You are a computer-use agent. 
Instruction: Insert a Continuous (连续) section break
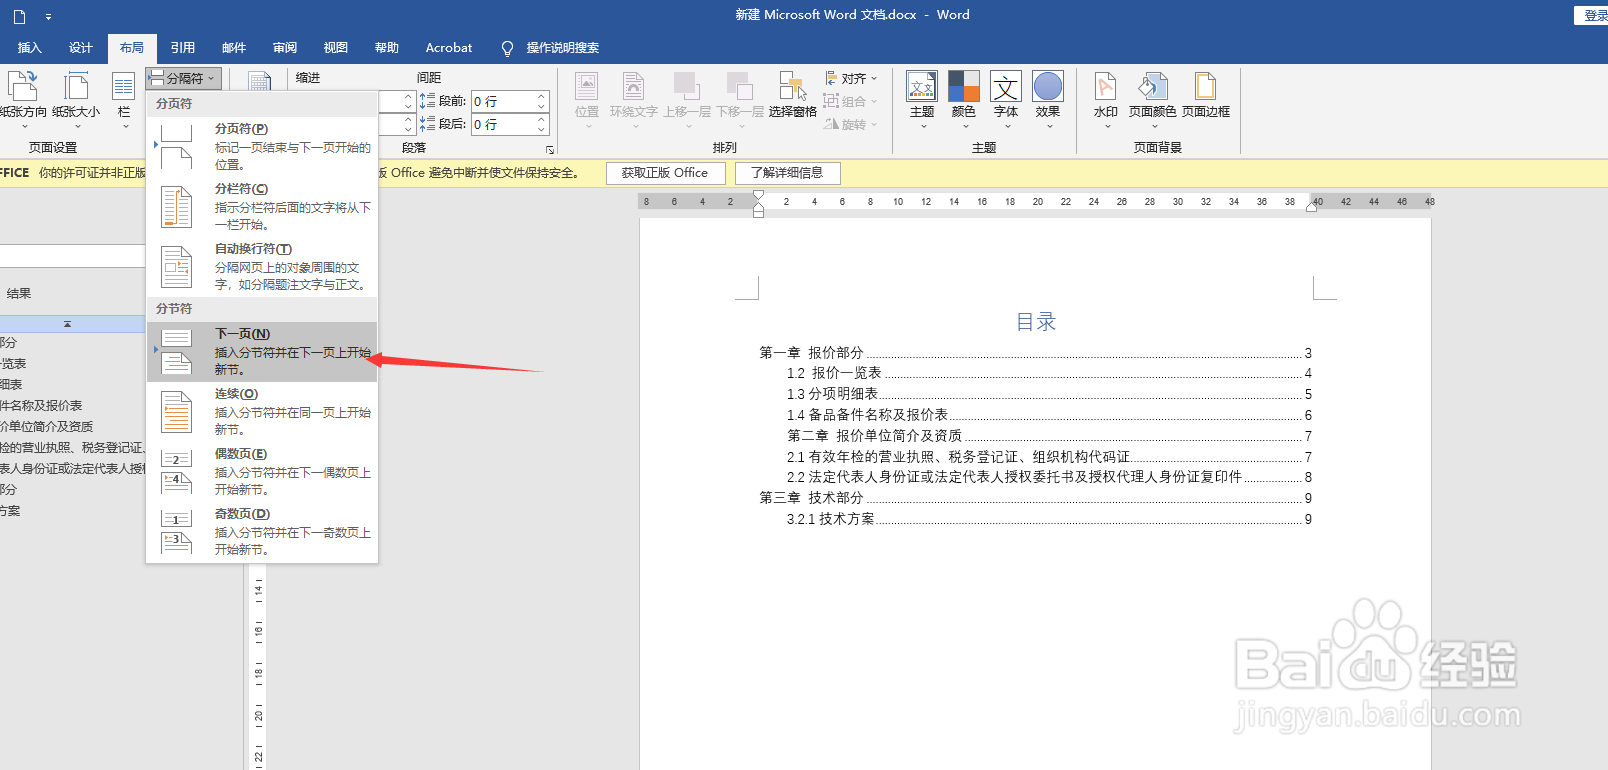coord(262,411)
